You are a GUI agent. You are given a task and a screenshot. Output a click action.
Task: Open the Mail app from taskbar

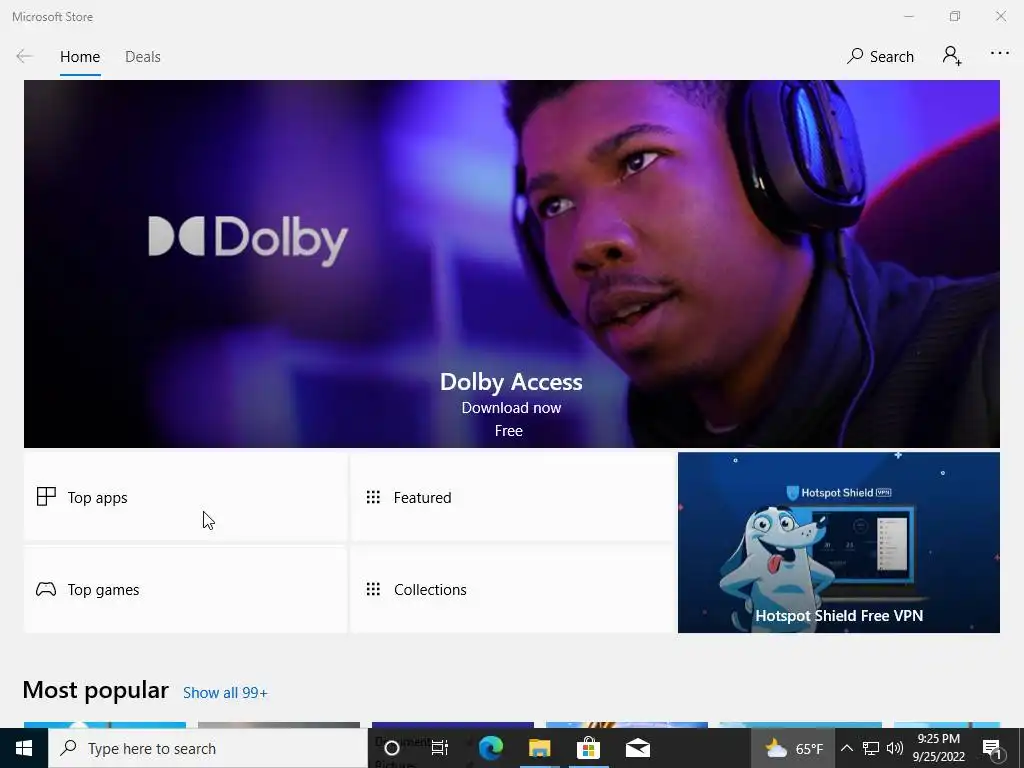637,748
